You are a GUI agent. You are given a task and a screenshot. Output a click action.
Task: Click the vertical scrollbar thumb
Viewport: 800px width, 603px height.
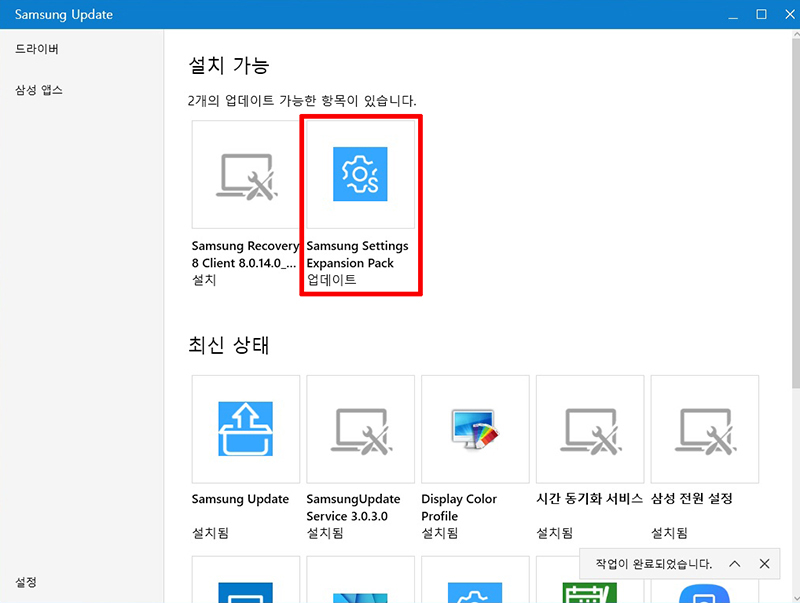tap(796, 213)
